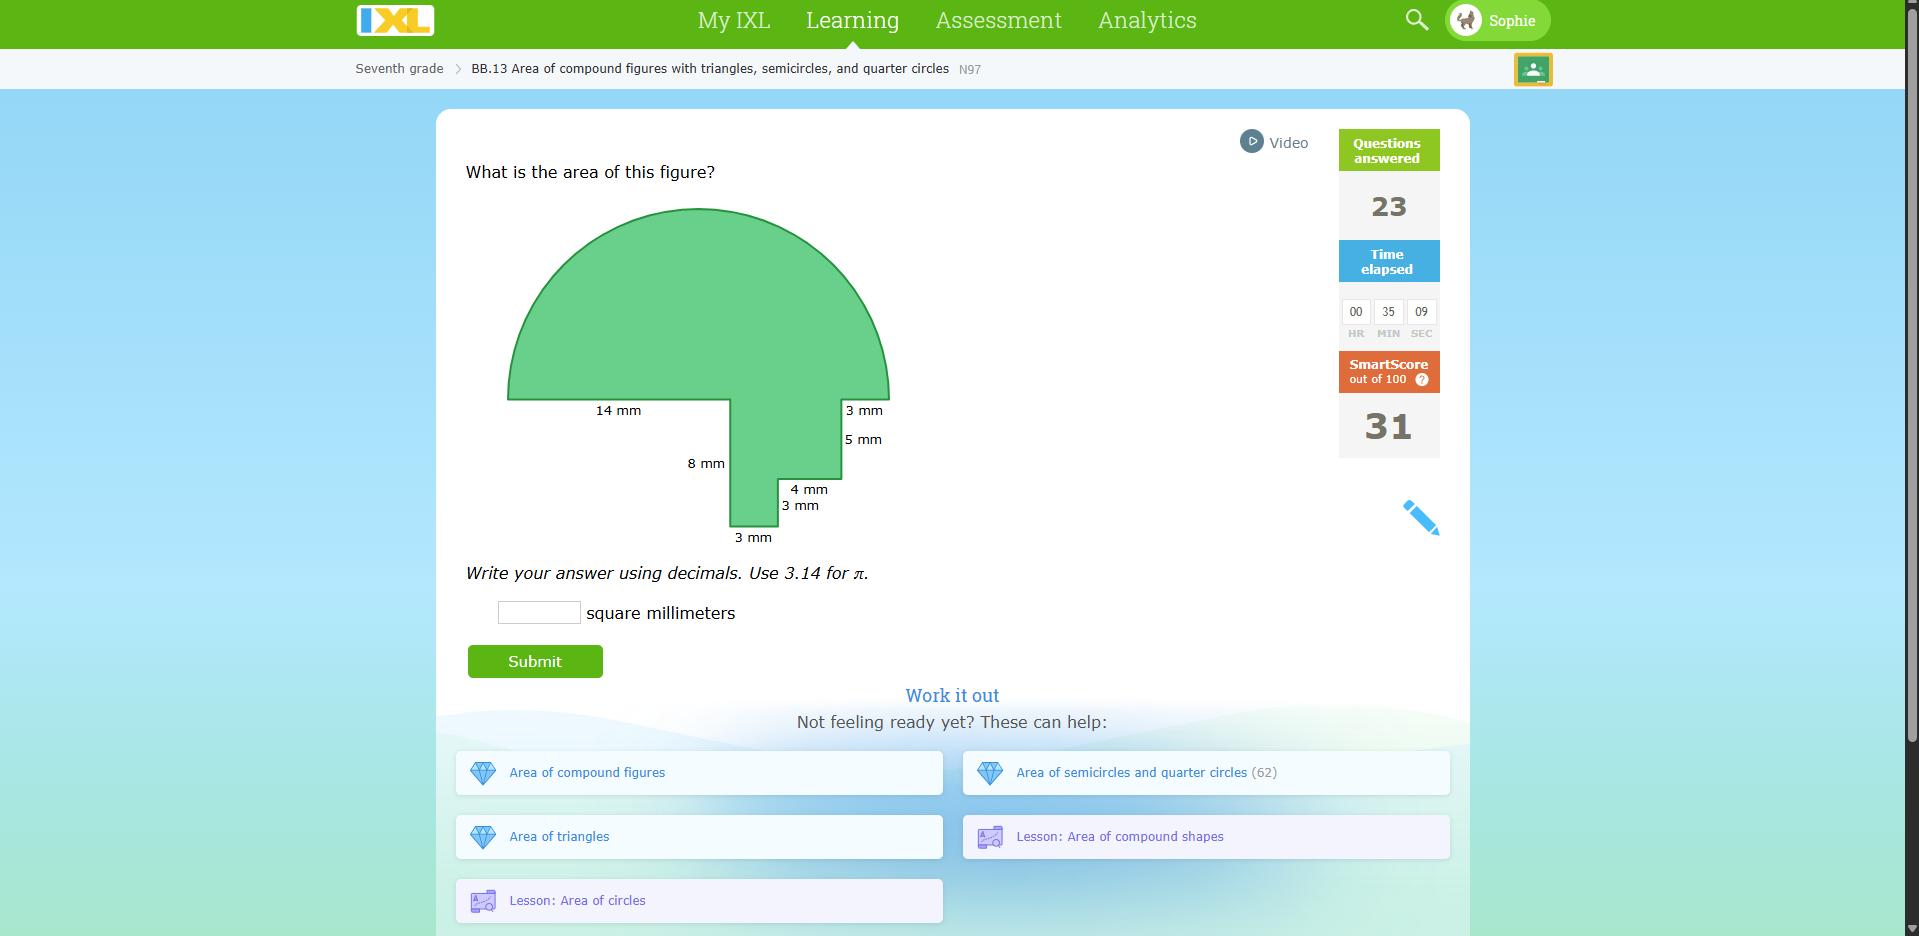This screenshot has height=936, width=1919.
Task: Navigate back to Seventh grade skills
Action: click(398, 68)
